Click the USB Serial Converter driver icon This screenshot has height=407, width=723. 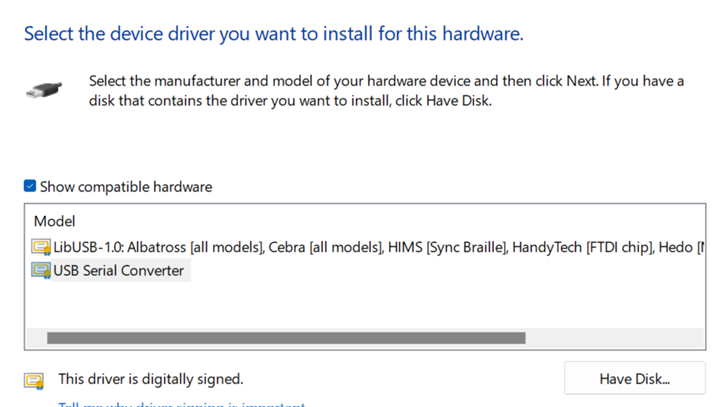41,270
